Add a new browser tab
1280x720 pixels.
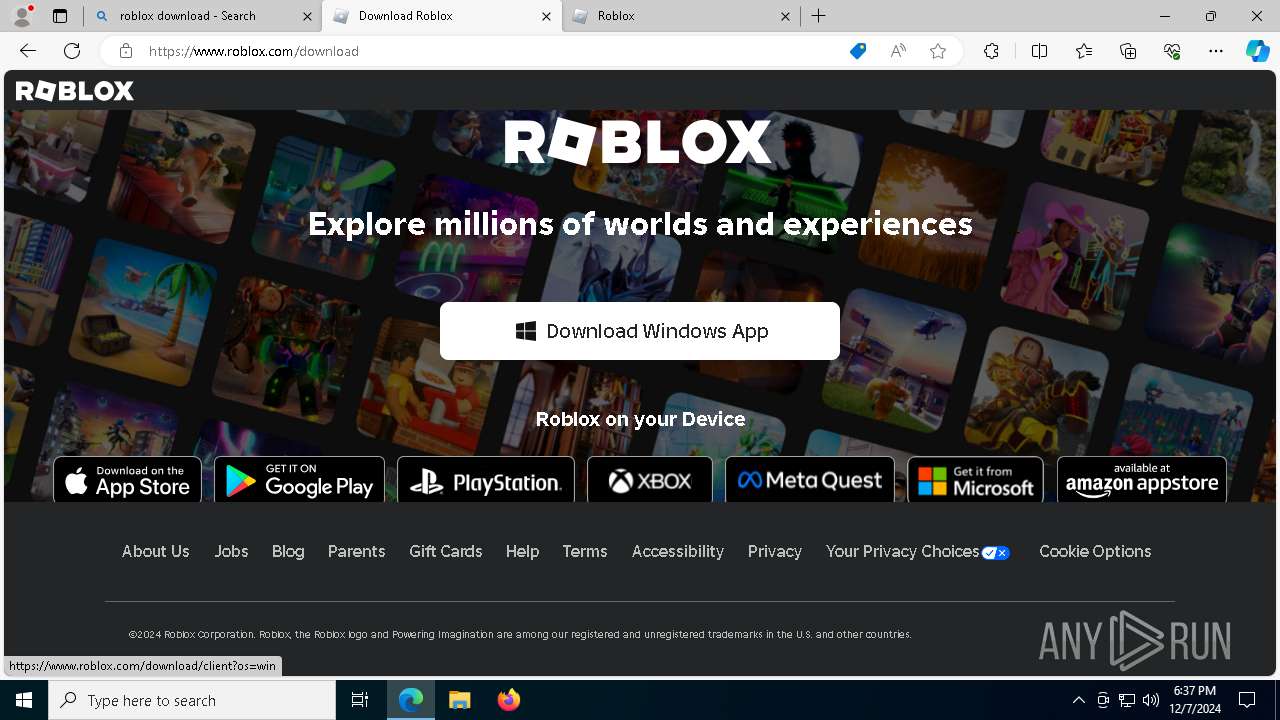pos(818,16)
